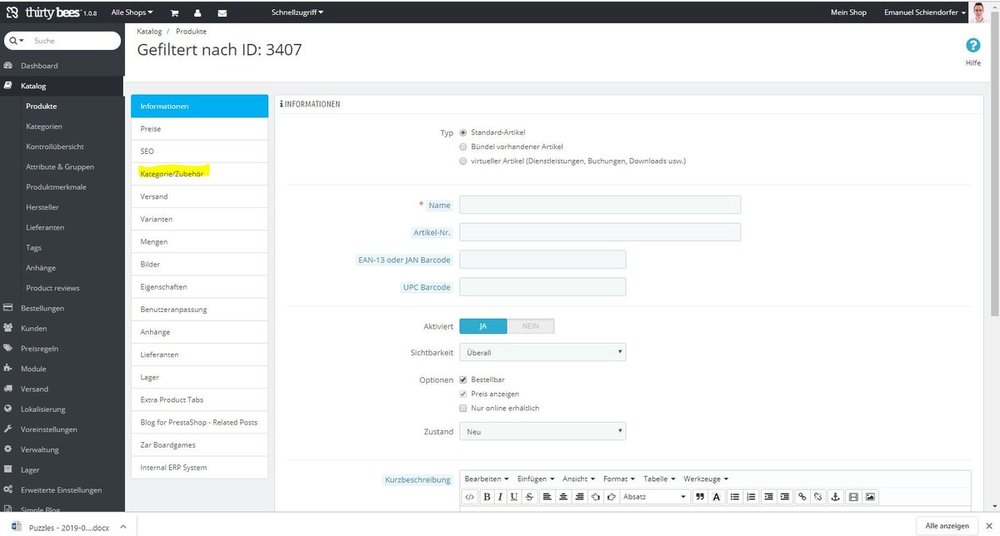The height and width of the screenshot is (536, 1000).
Task: Insert an anchor using the anchor icon
Action: pyautogui.click(x=834, y=497)
